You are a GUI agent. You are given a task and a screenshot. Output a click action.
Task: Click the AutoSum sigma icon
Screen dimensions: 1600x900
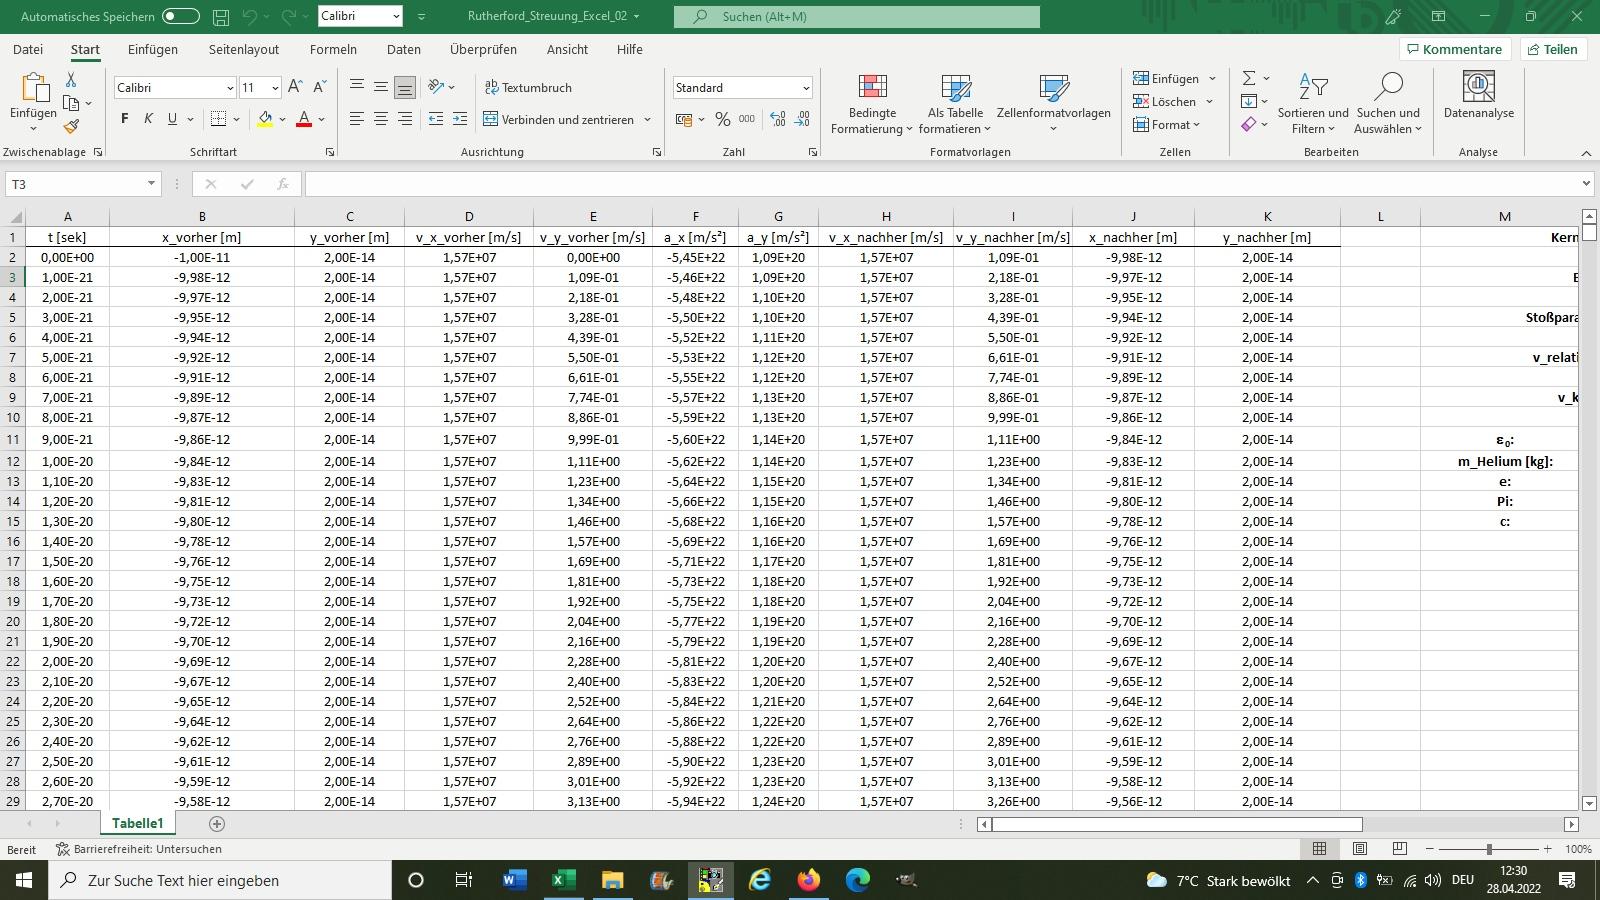click(x=1249, y=78)
